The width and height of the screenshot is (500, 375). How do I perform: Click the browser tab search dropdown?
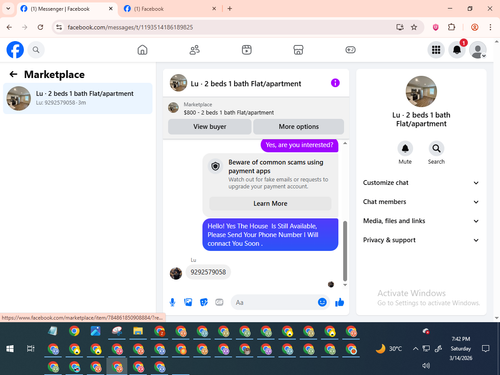8,9
